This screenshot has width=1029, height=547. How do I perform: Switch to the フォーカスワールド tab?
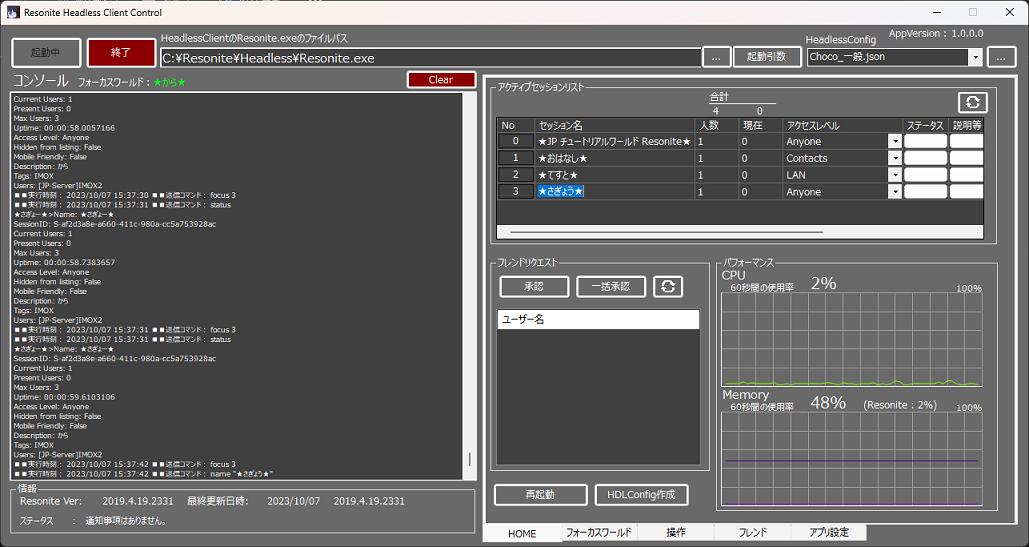(x=598, y=533)
